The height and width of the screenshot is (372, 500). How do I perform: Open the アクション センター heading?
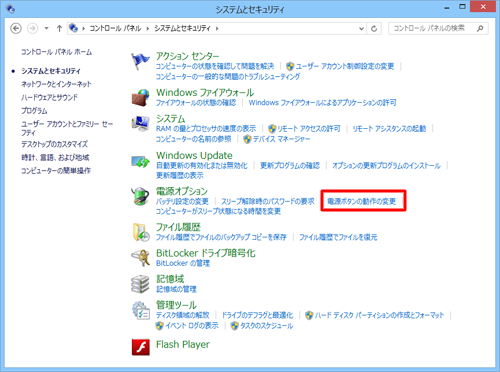[188, 56]
